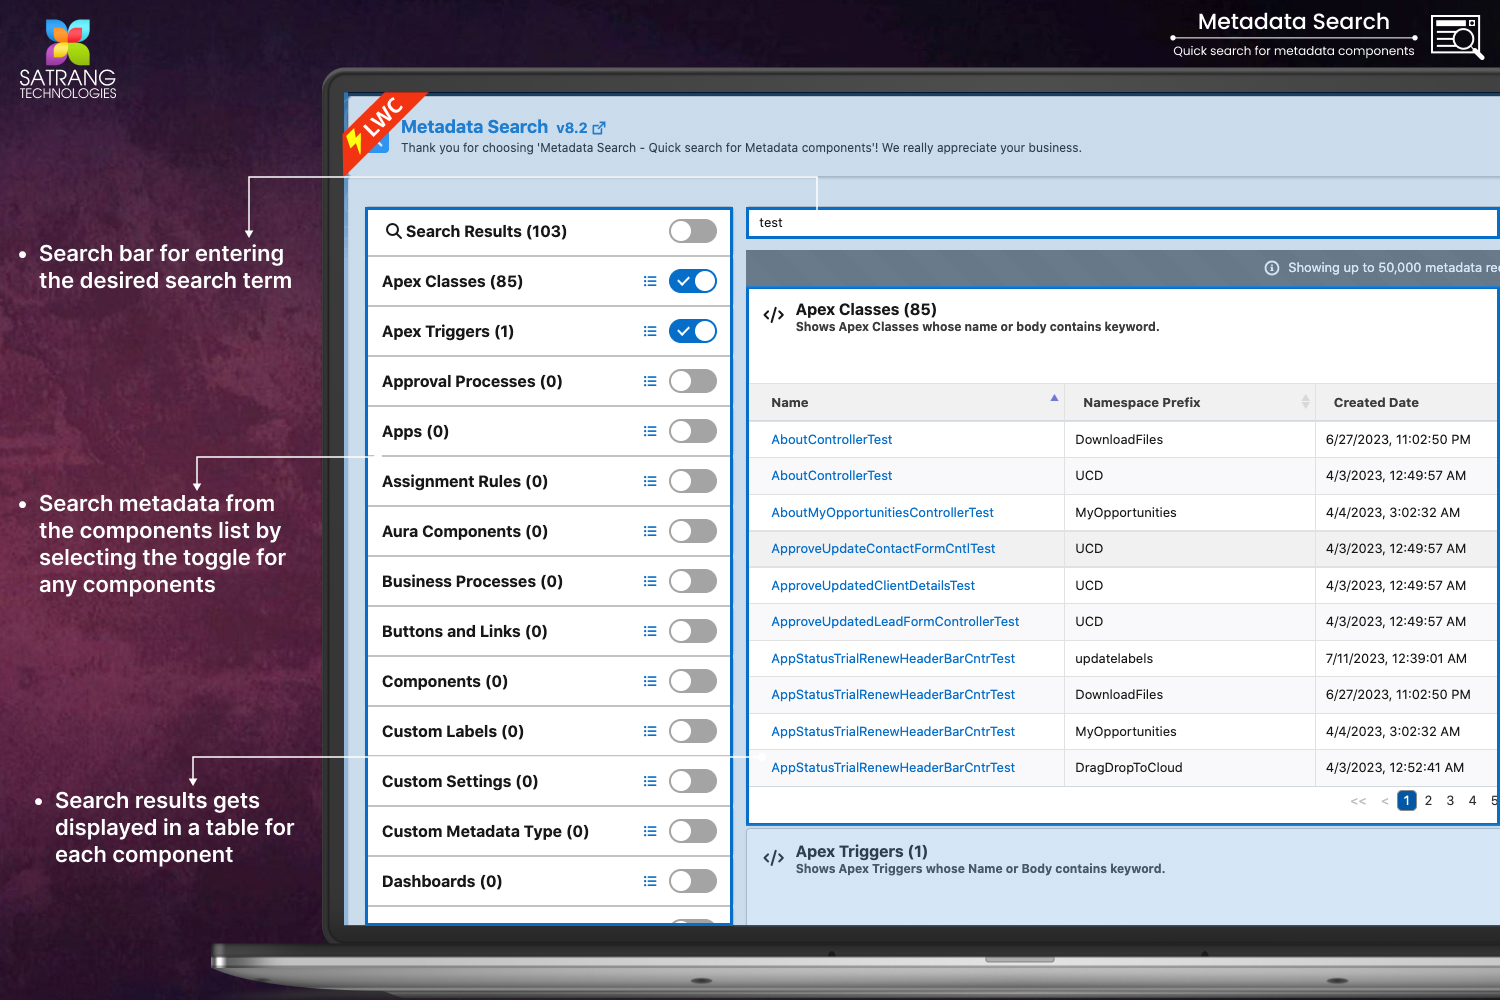Open list icon for Custom Labels row
Image resolution: width=1500 pixels, height=1000 pixels.
(x=650, y=731)
